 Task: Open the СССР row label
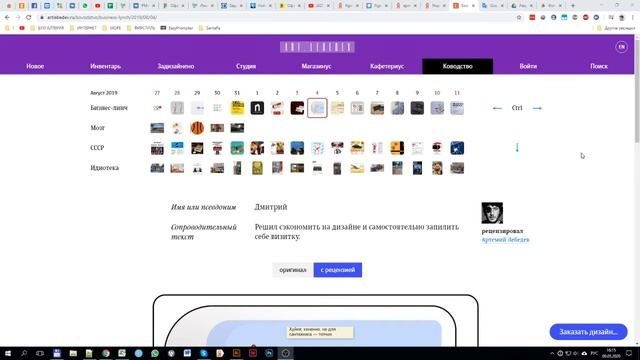97,148
